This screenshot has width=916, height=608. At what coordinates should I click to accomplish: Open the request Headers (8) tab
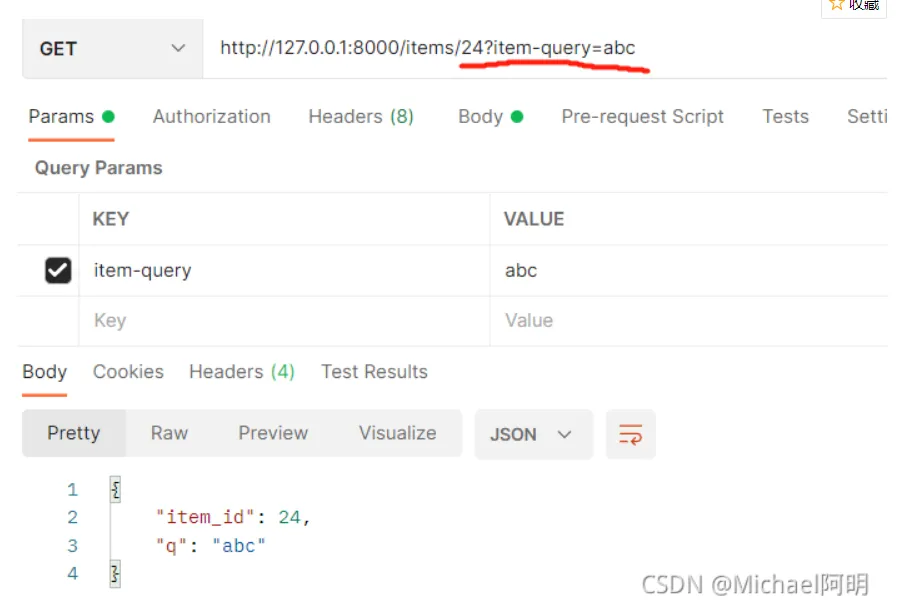(361, 117)
